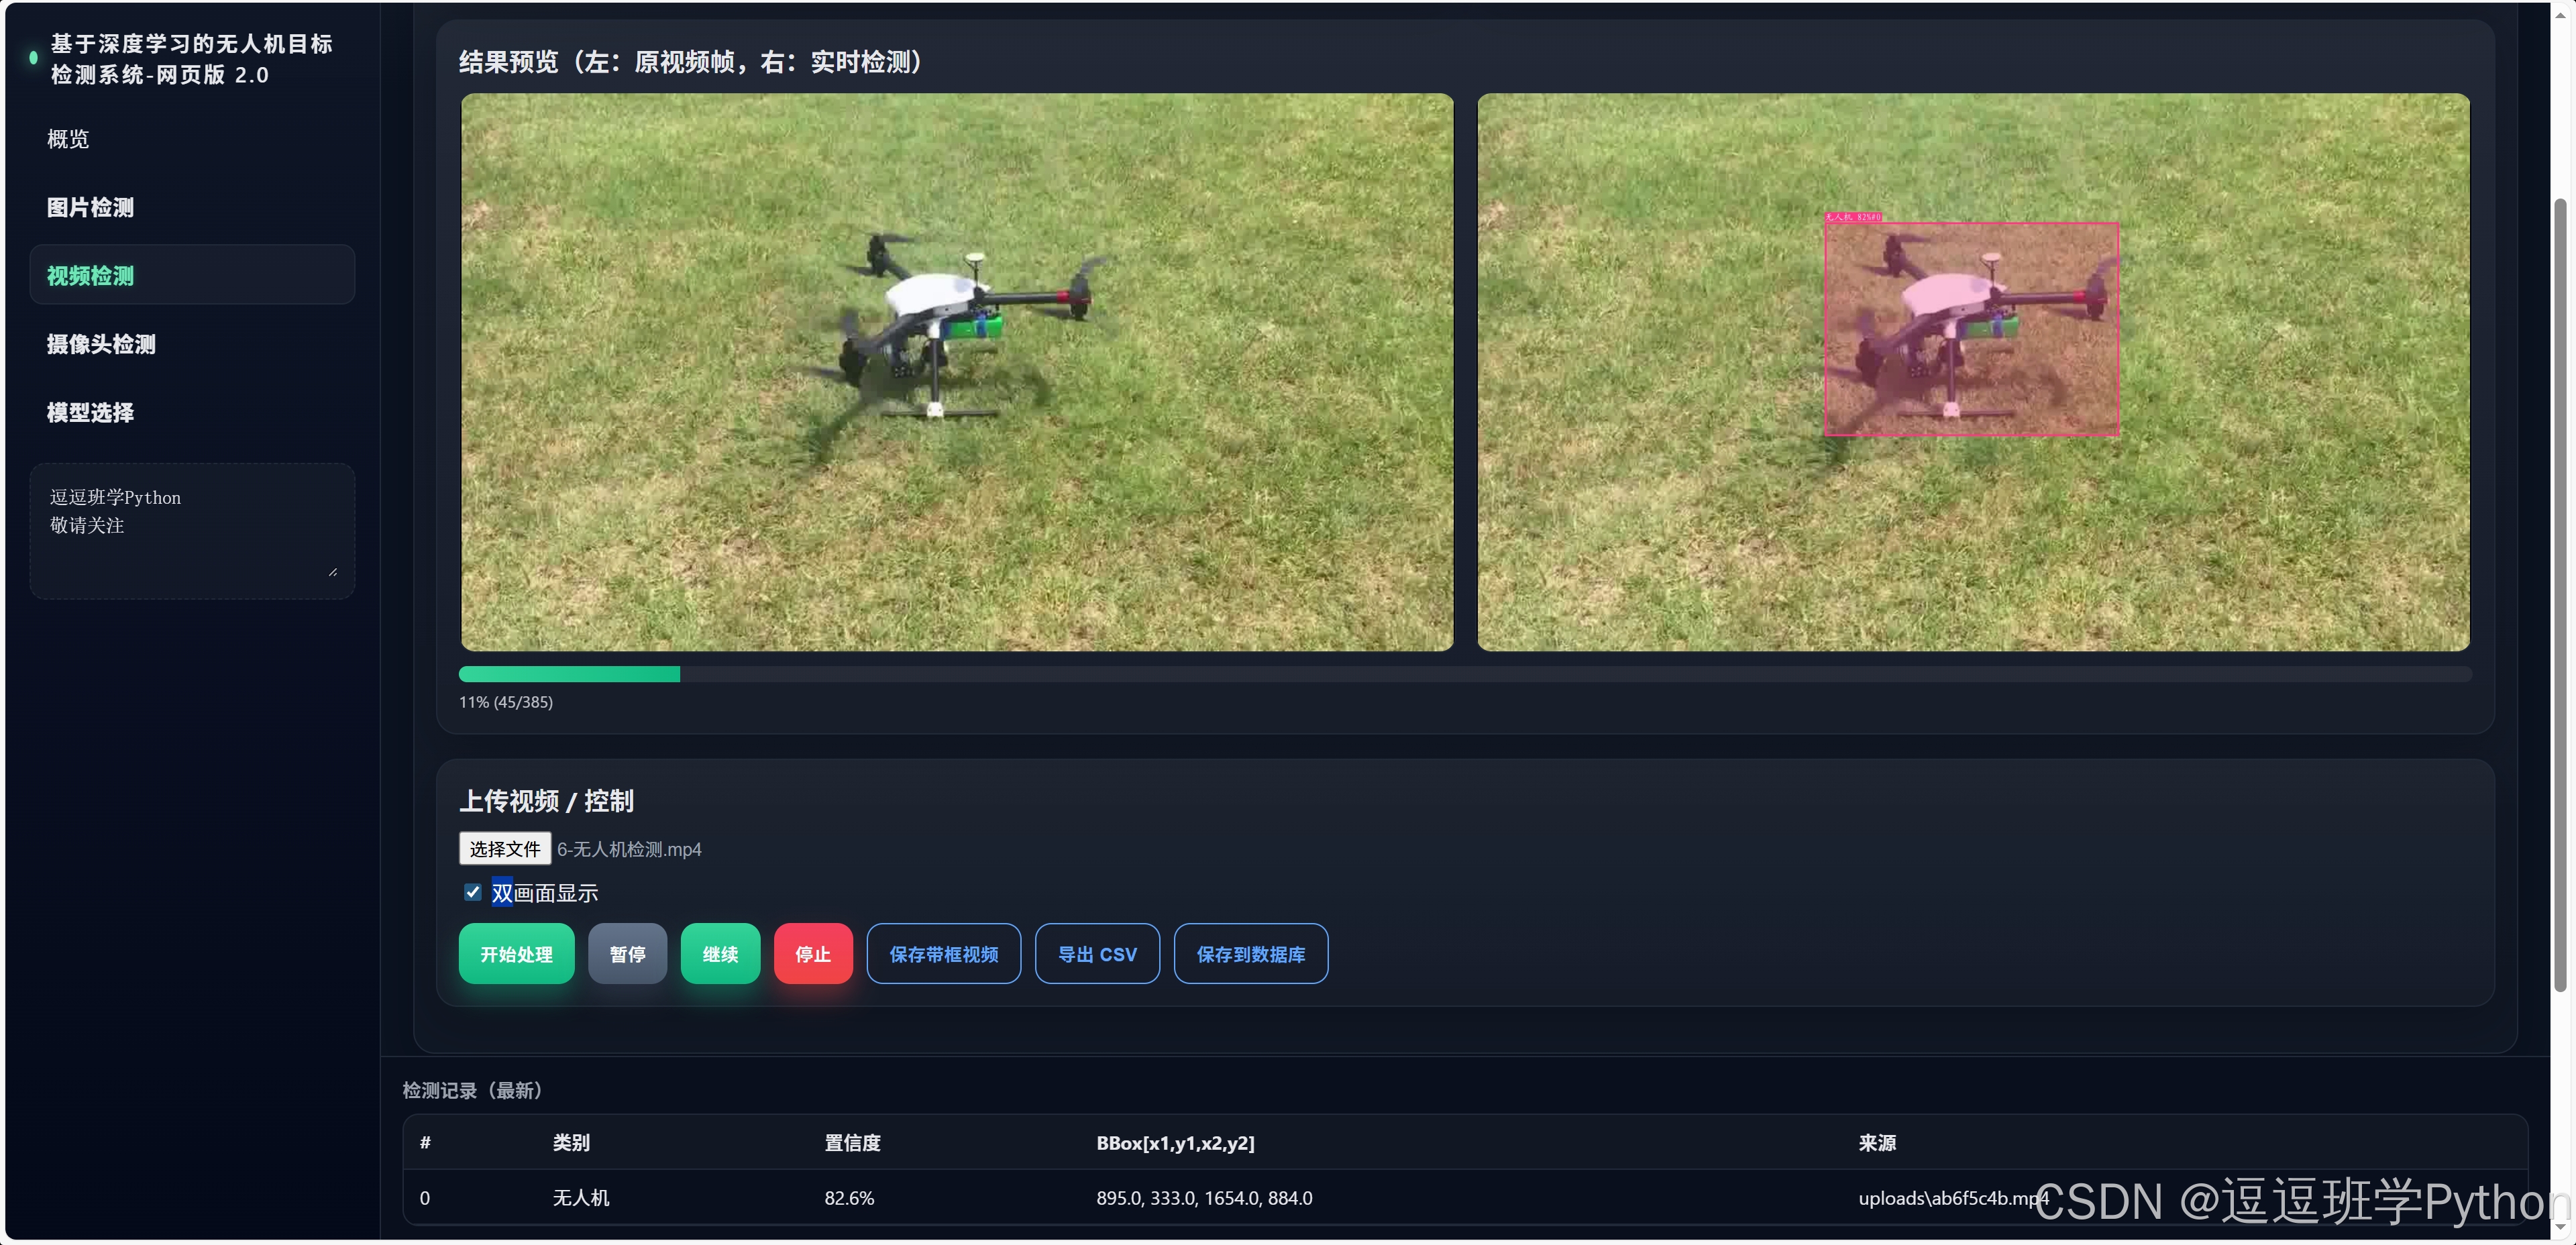The width and height of the screenshot is (2576, 1245).
Task: Click the sidebar note text area
Action: click(191, 530)
